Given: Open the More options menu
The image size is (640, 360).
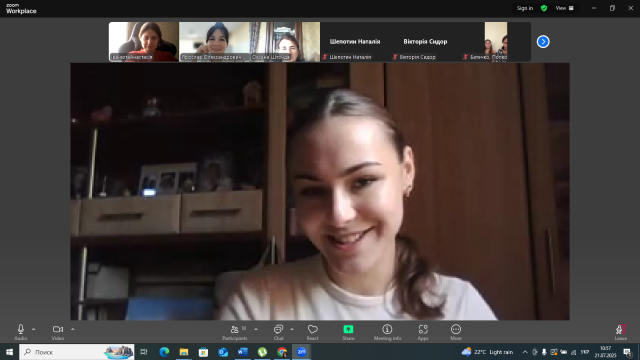Looking at the screenshot, I should tap(456, 332).
